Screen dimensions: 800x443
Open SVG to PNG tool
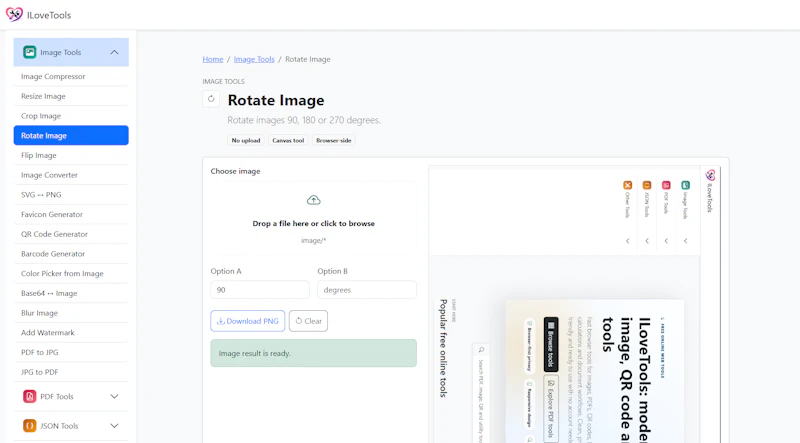point(71,194)
